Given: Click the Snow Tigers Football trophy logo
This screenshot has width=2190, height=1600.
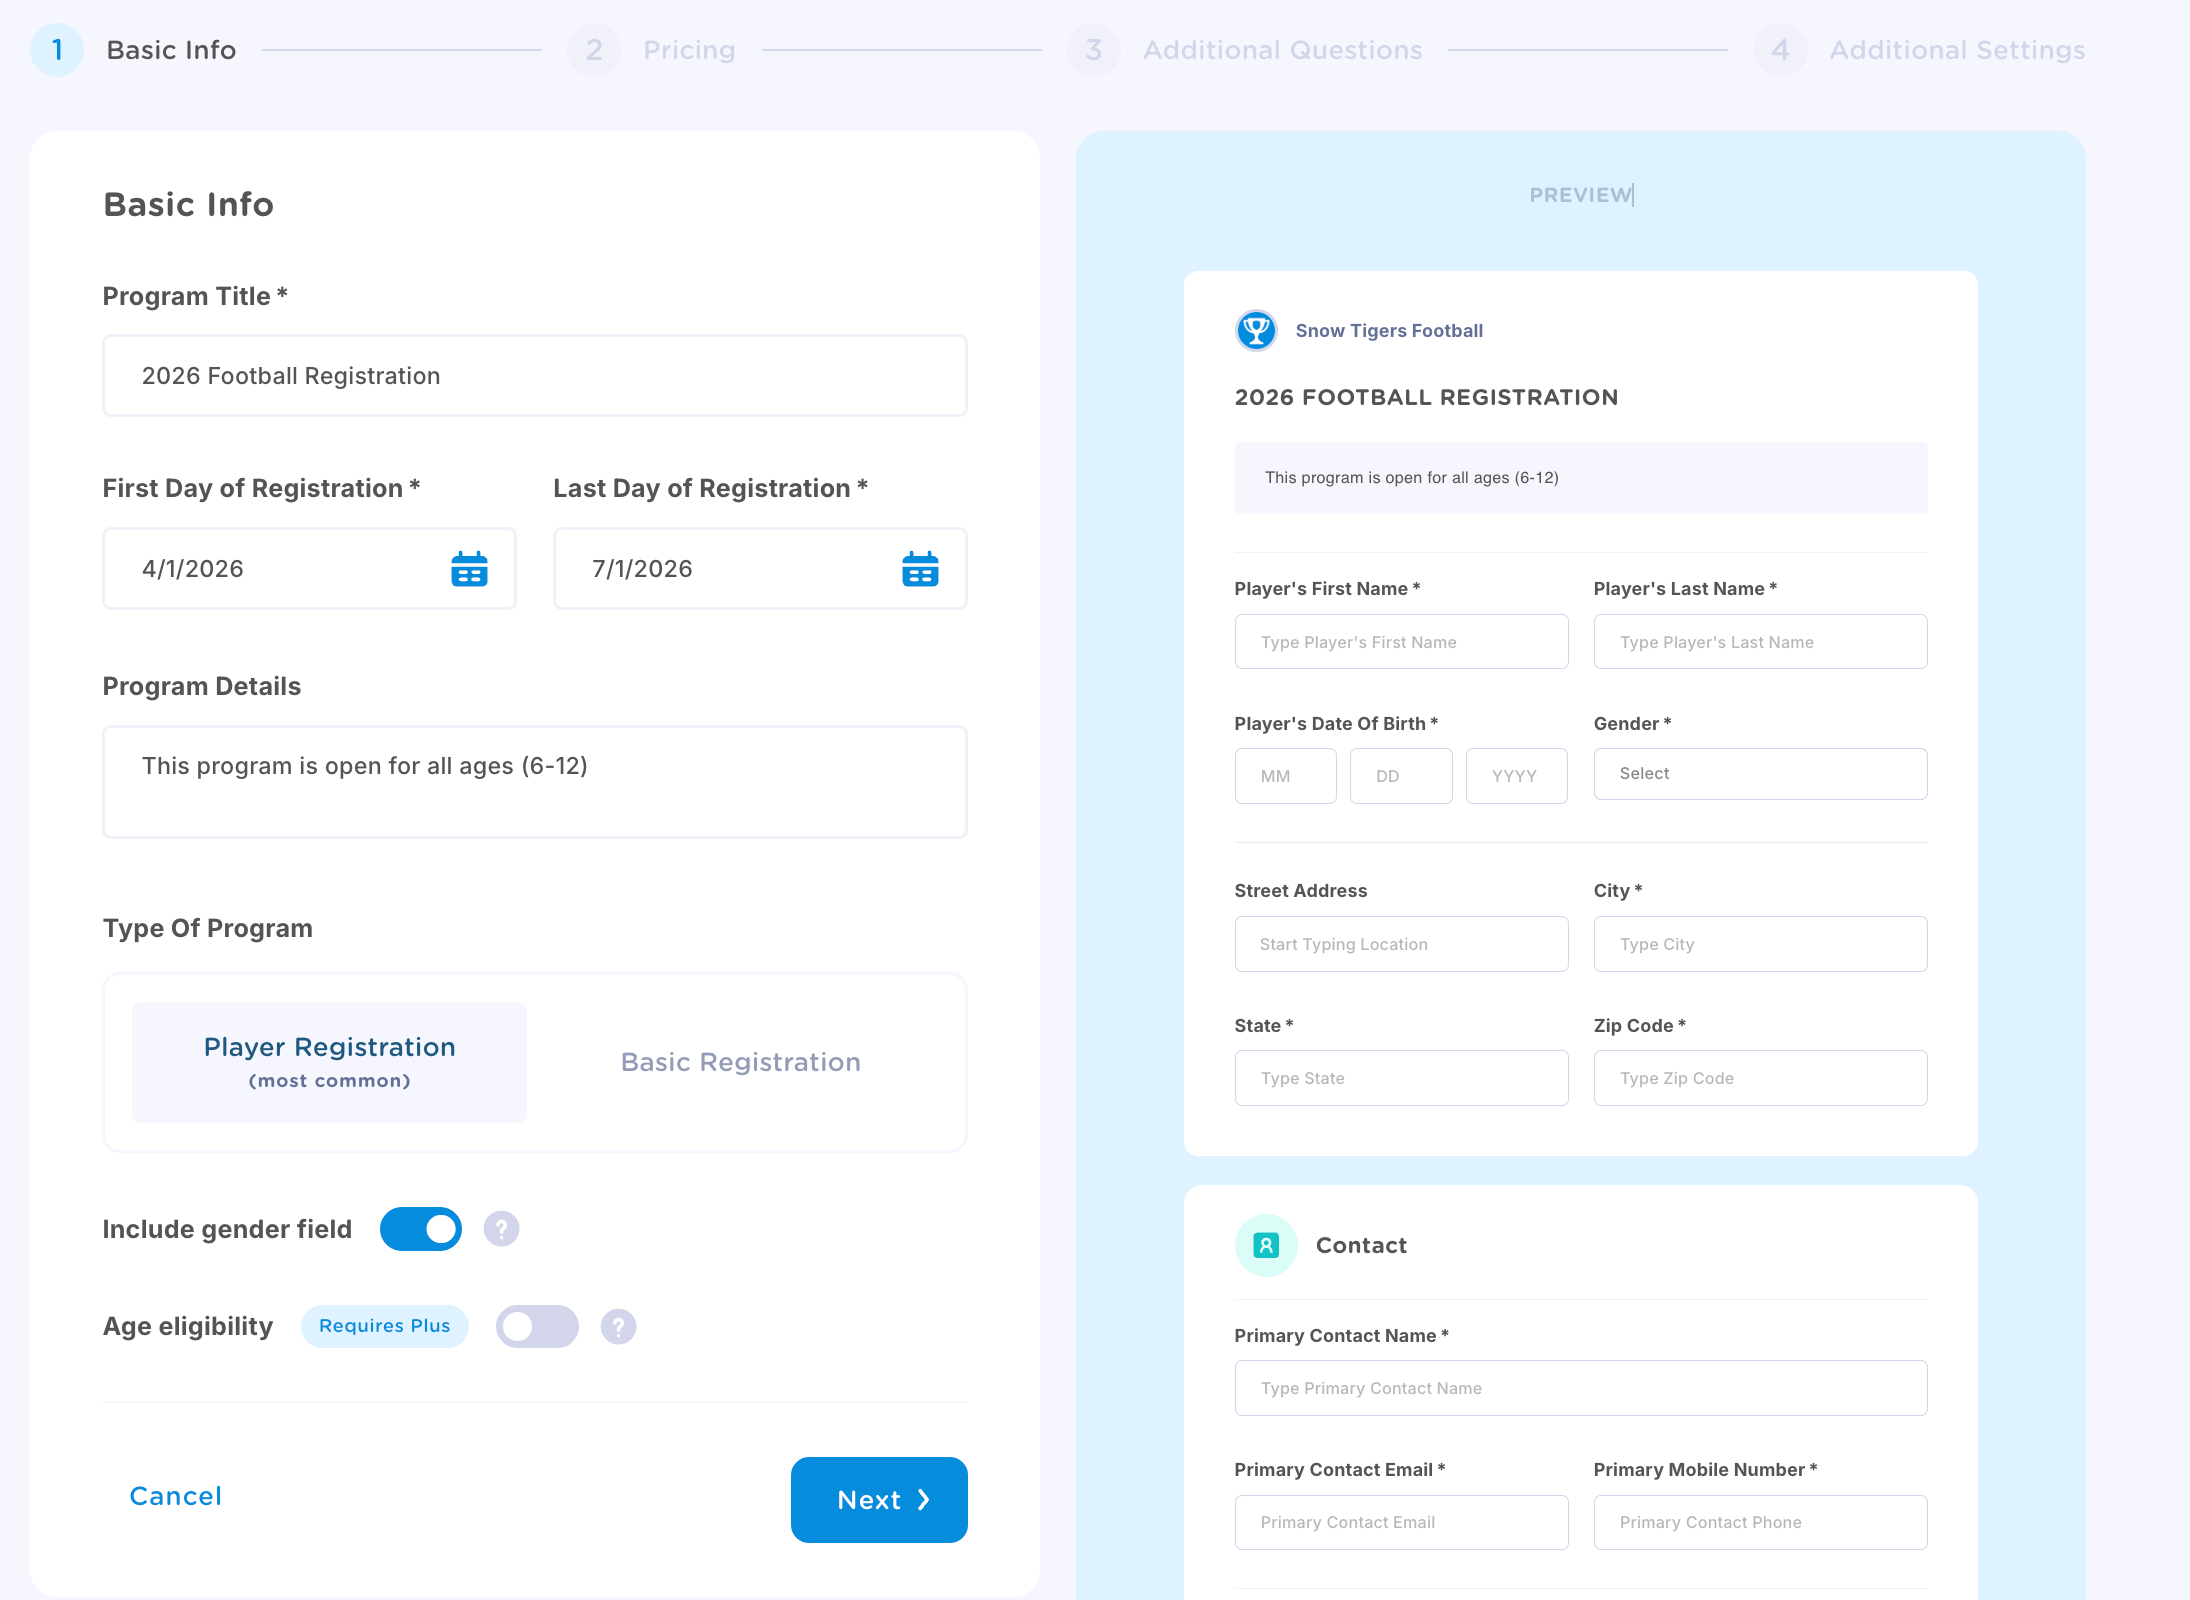Looking at the screenshot, I should 1256,331.
